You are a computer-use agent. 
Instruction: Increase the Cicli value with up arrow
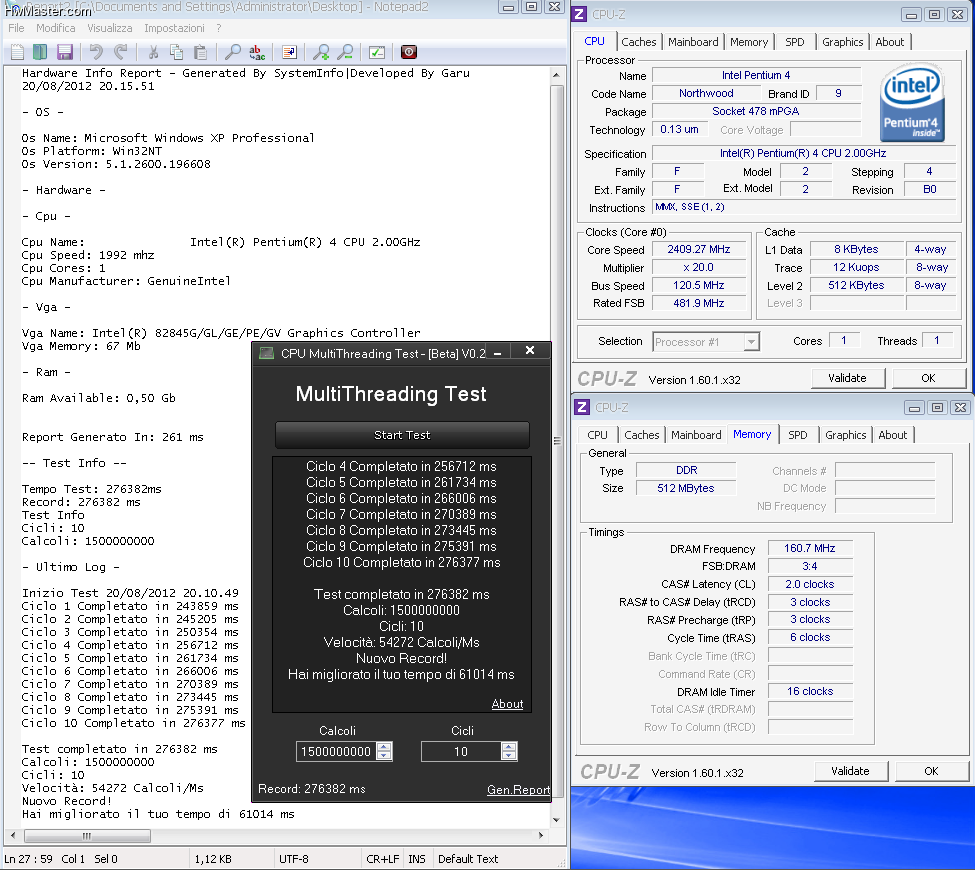pyautogui.click(x=509, y=747)
